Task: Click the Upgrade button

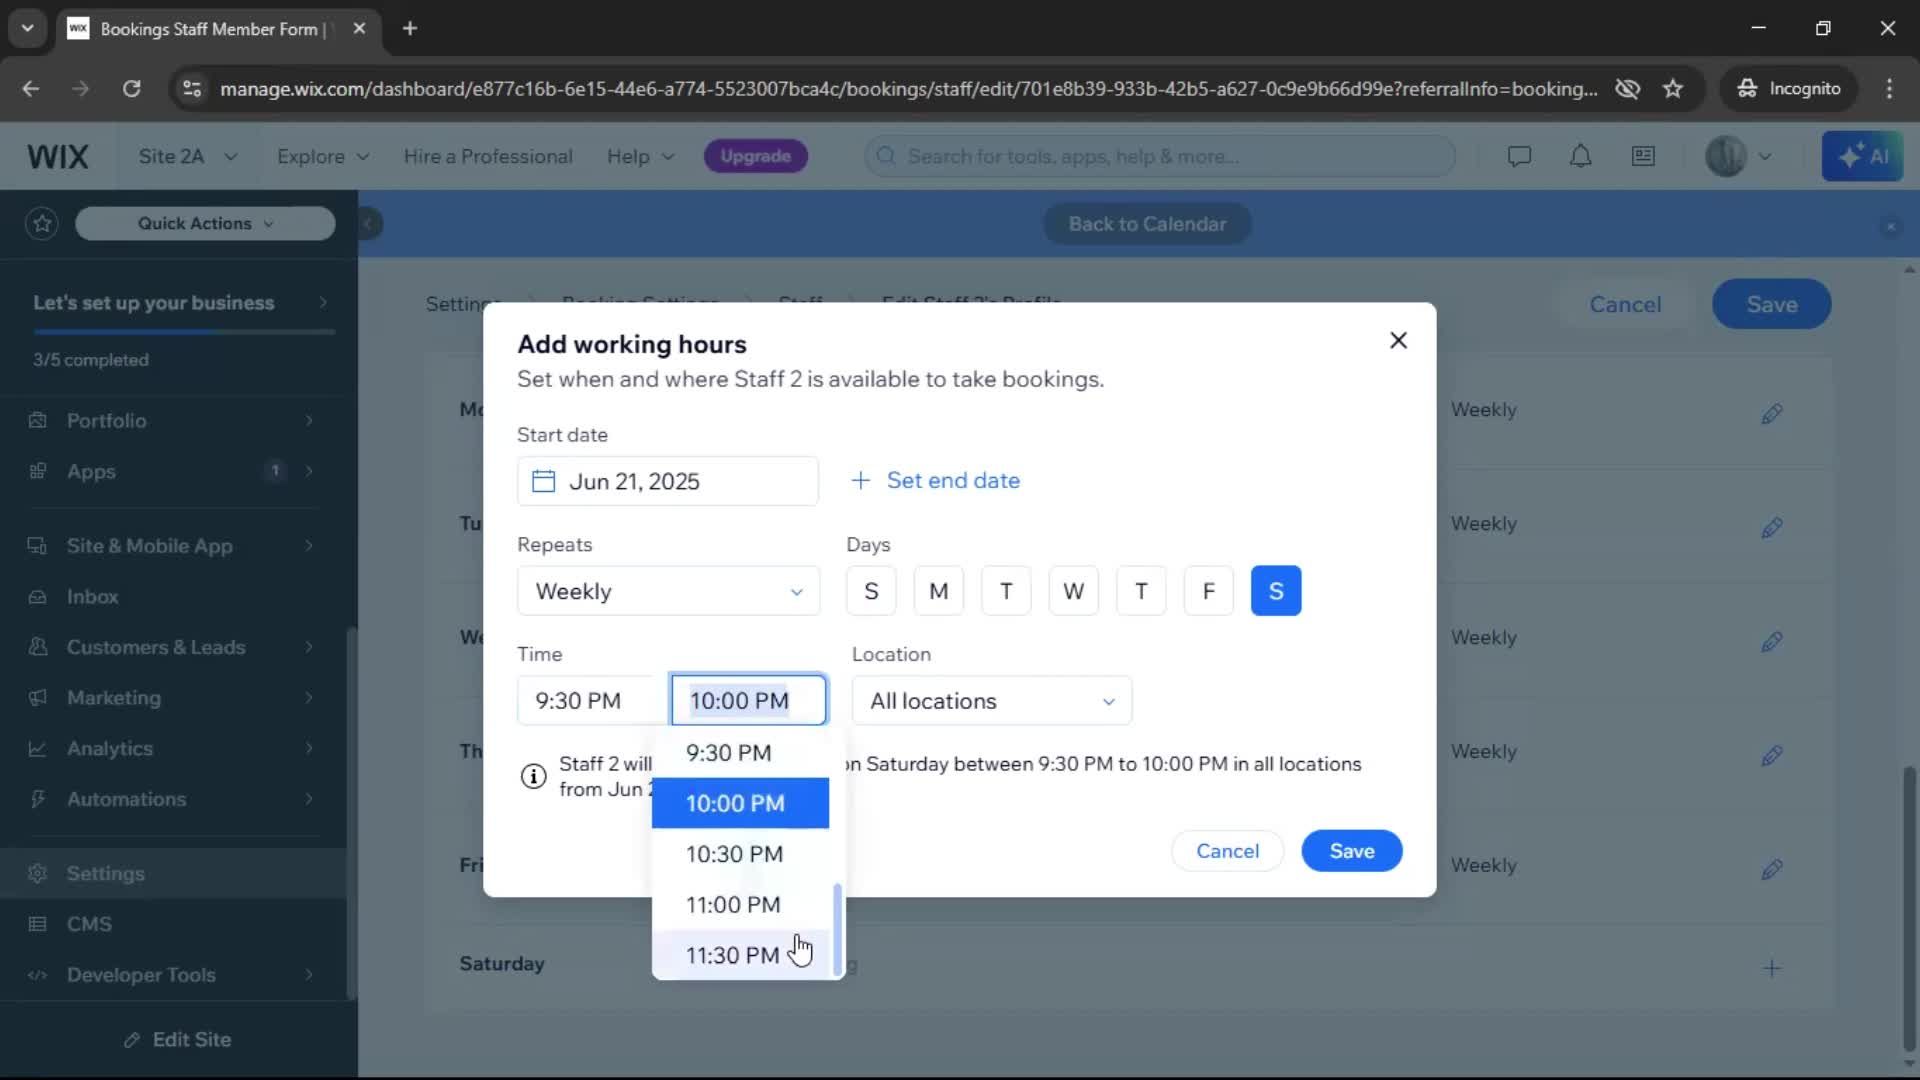Action: 755,156
